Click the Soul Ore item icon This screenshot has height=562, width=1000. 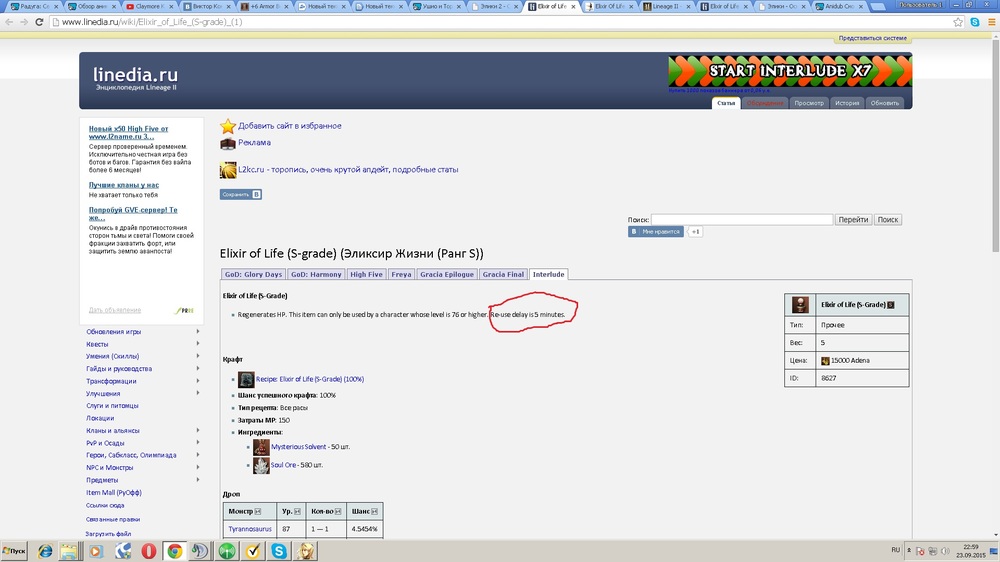261,465
